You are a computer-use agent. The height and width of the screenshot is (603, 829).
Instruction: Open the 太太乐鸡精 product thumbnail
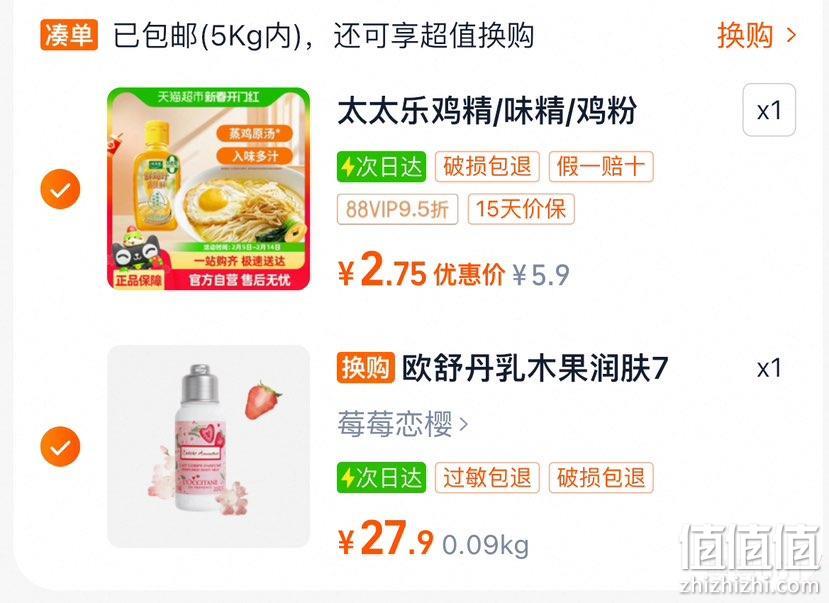pos(209,189)
